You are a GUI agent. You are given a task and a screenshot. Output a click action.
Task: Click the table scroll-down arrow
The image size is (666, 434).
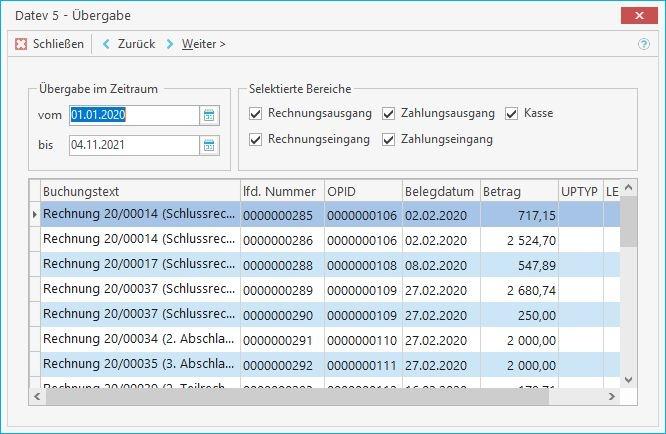tap(629, 380)
